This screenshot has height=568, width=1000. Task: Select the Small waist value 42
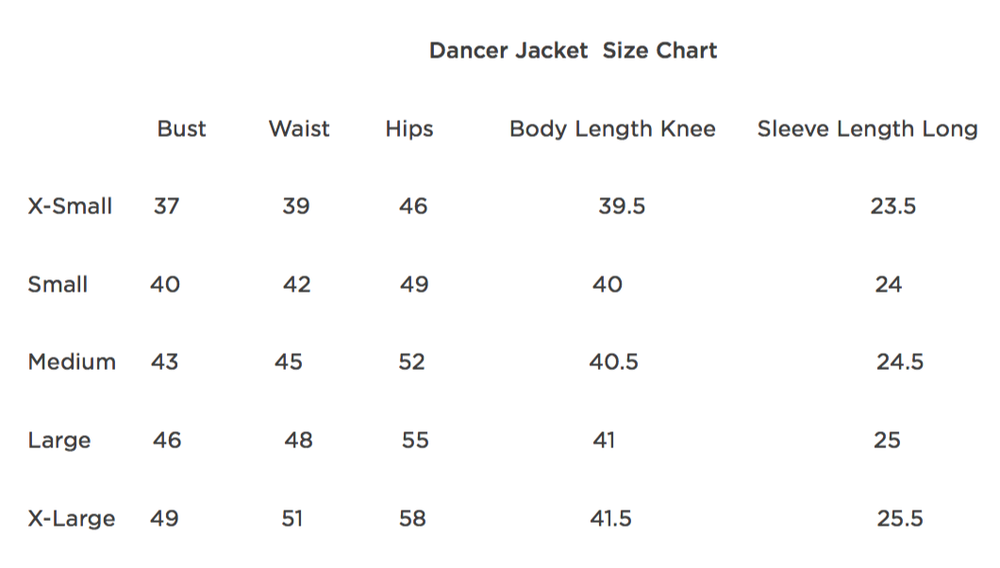pos(297,285)
